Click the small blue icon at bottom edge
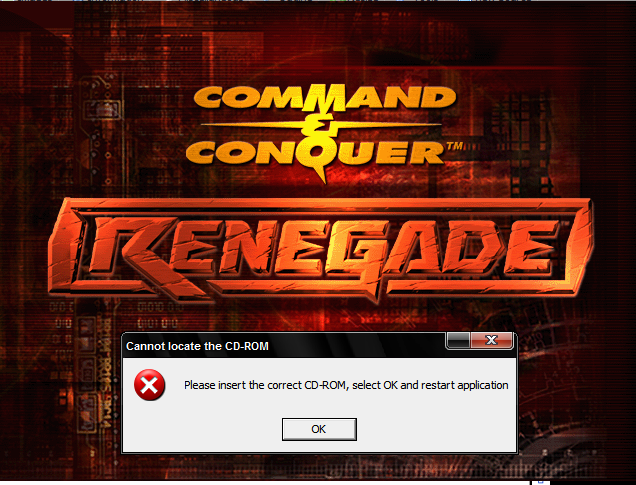Viewport: 636px width, 485px height. (541, 483)
